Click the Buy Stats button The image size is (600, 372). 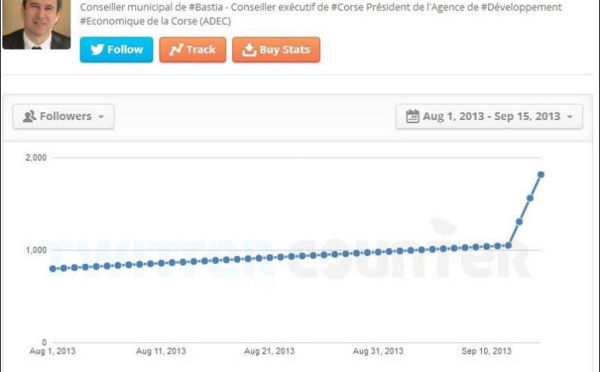(x=276, y=50)
